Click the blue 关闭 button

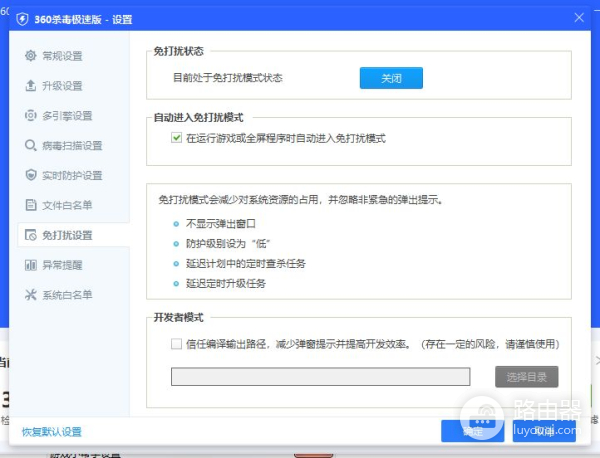tap(391, 78)
